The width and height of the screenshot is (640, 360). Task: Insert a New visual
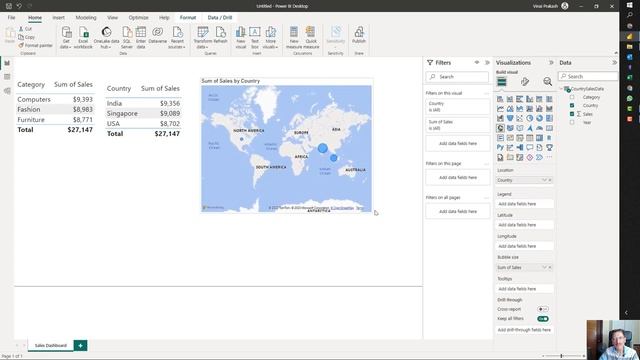pyautogui.click(x=241, y=38)
